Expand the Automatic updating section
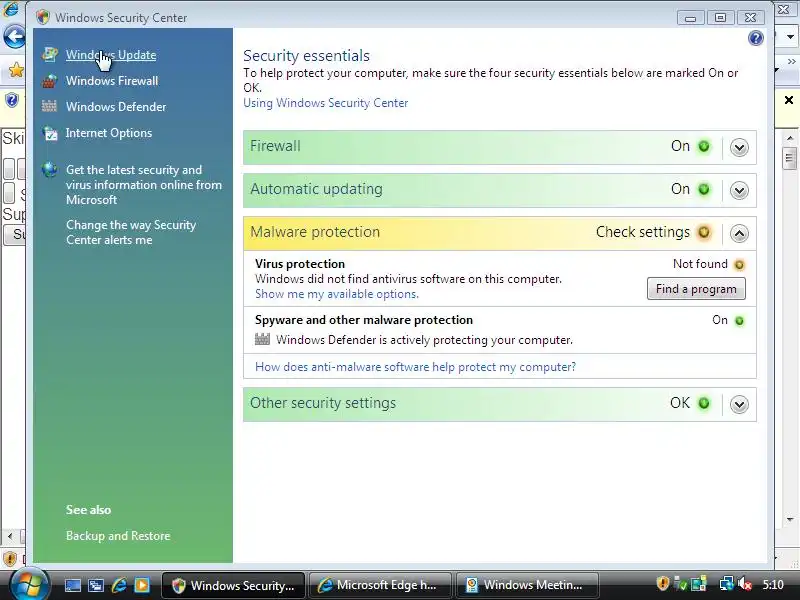Viewport: 800px width, 600px height. coord(739,190)
